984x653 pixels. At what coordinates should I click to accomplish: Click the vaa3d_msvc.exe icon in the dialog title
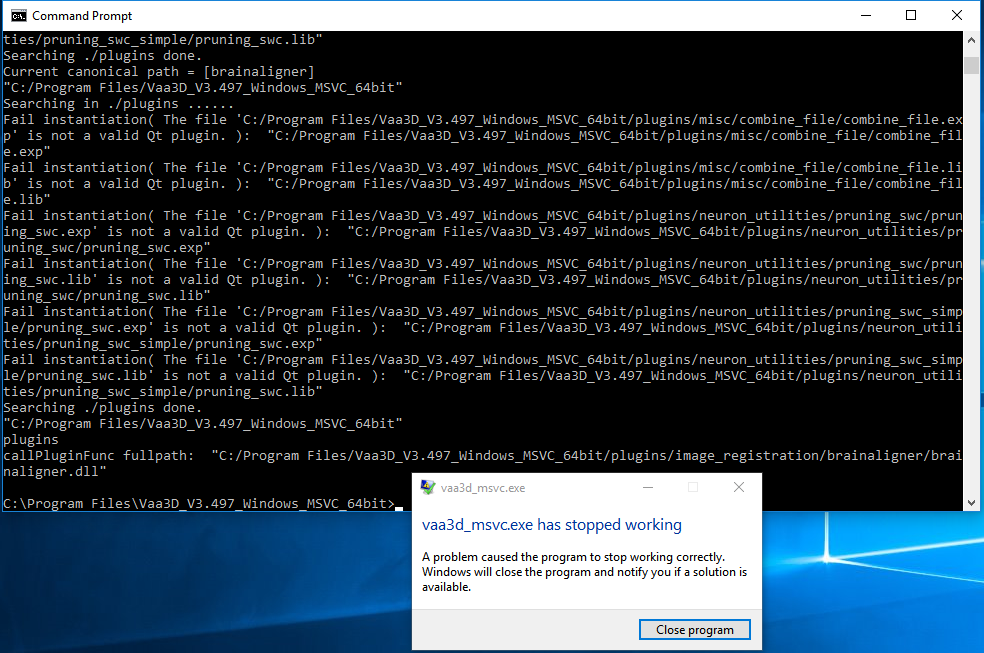(428, 488)
